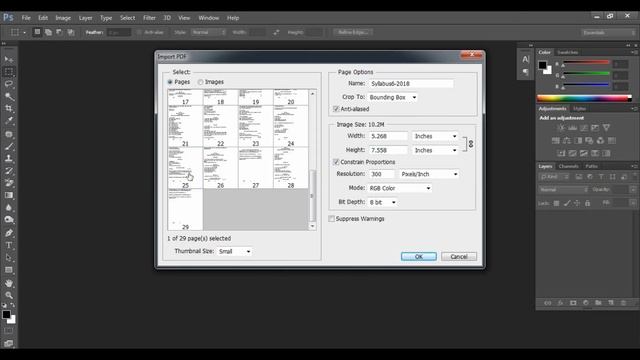Open the Resolution Pixels/Inch dropdown

[x=429, y=174]
